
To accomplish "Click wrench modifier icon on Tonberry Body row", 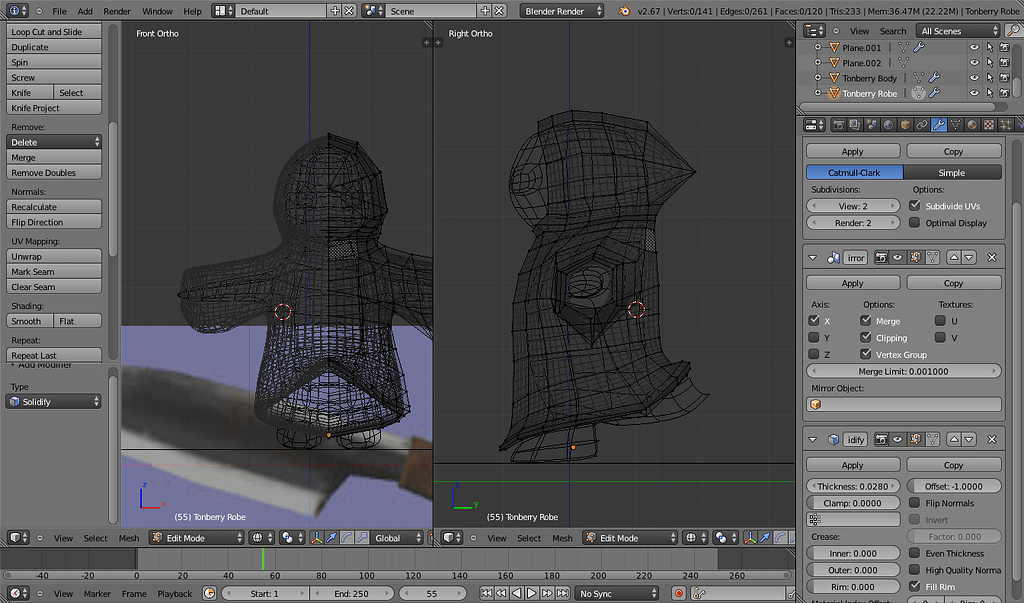I will click(x=935, y=78).
